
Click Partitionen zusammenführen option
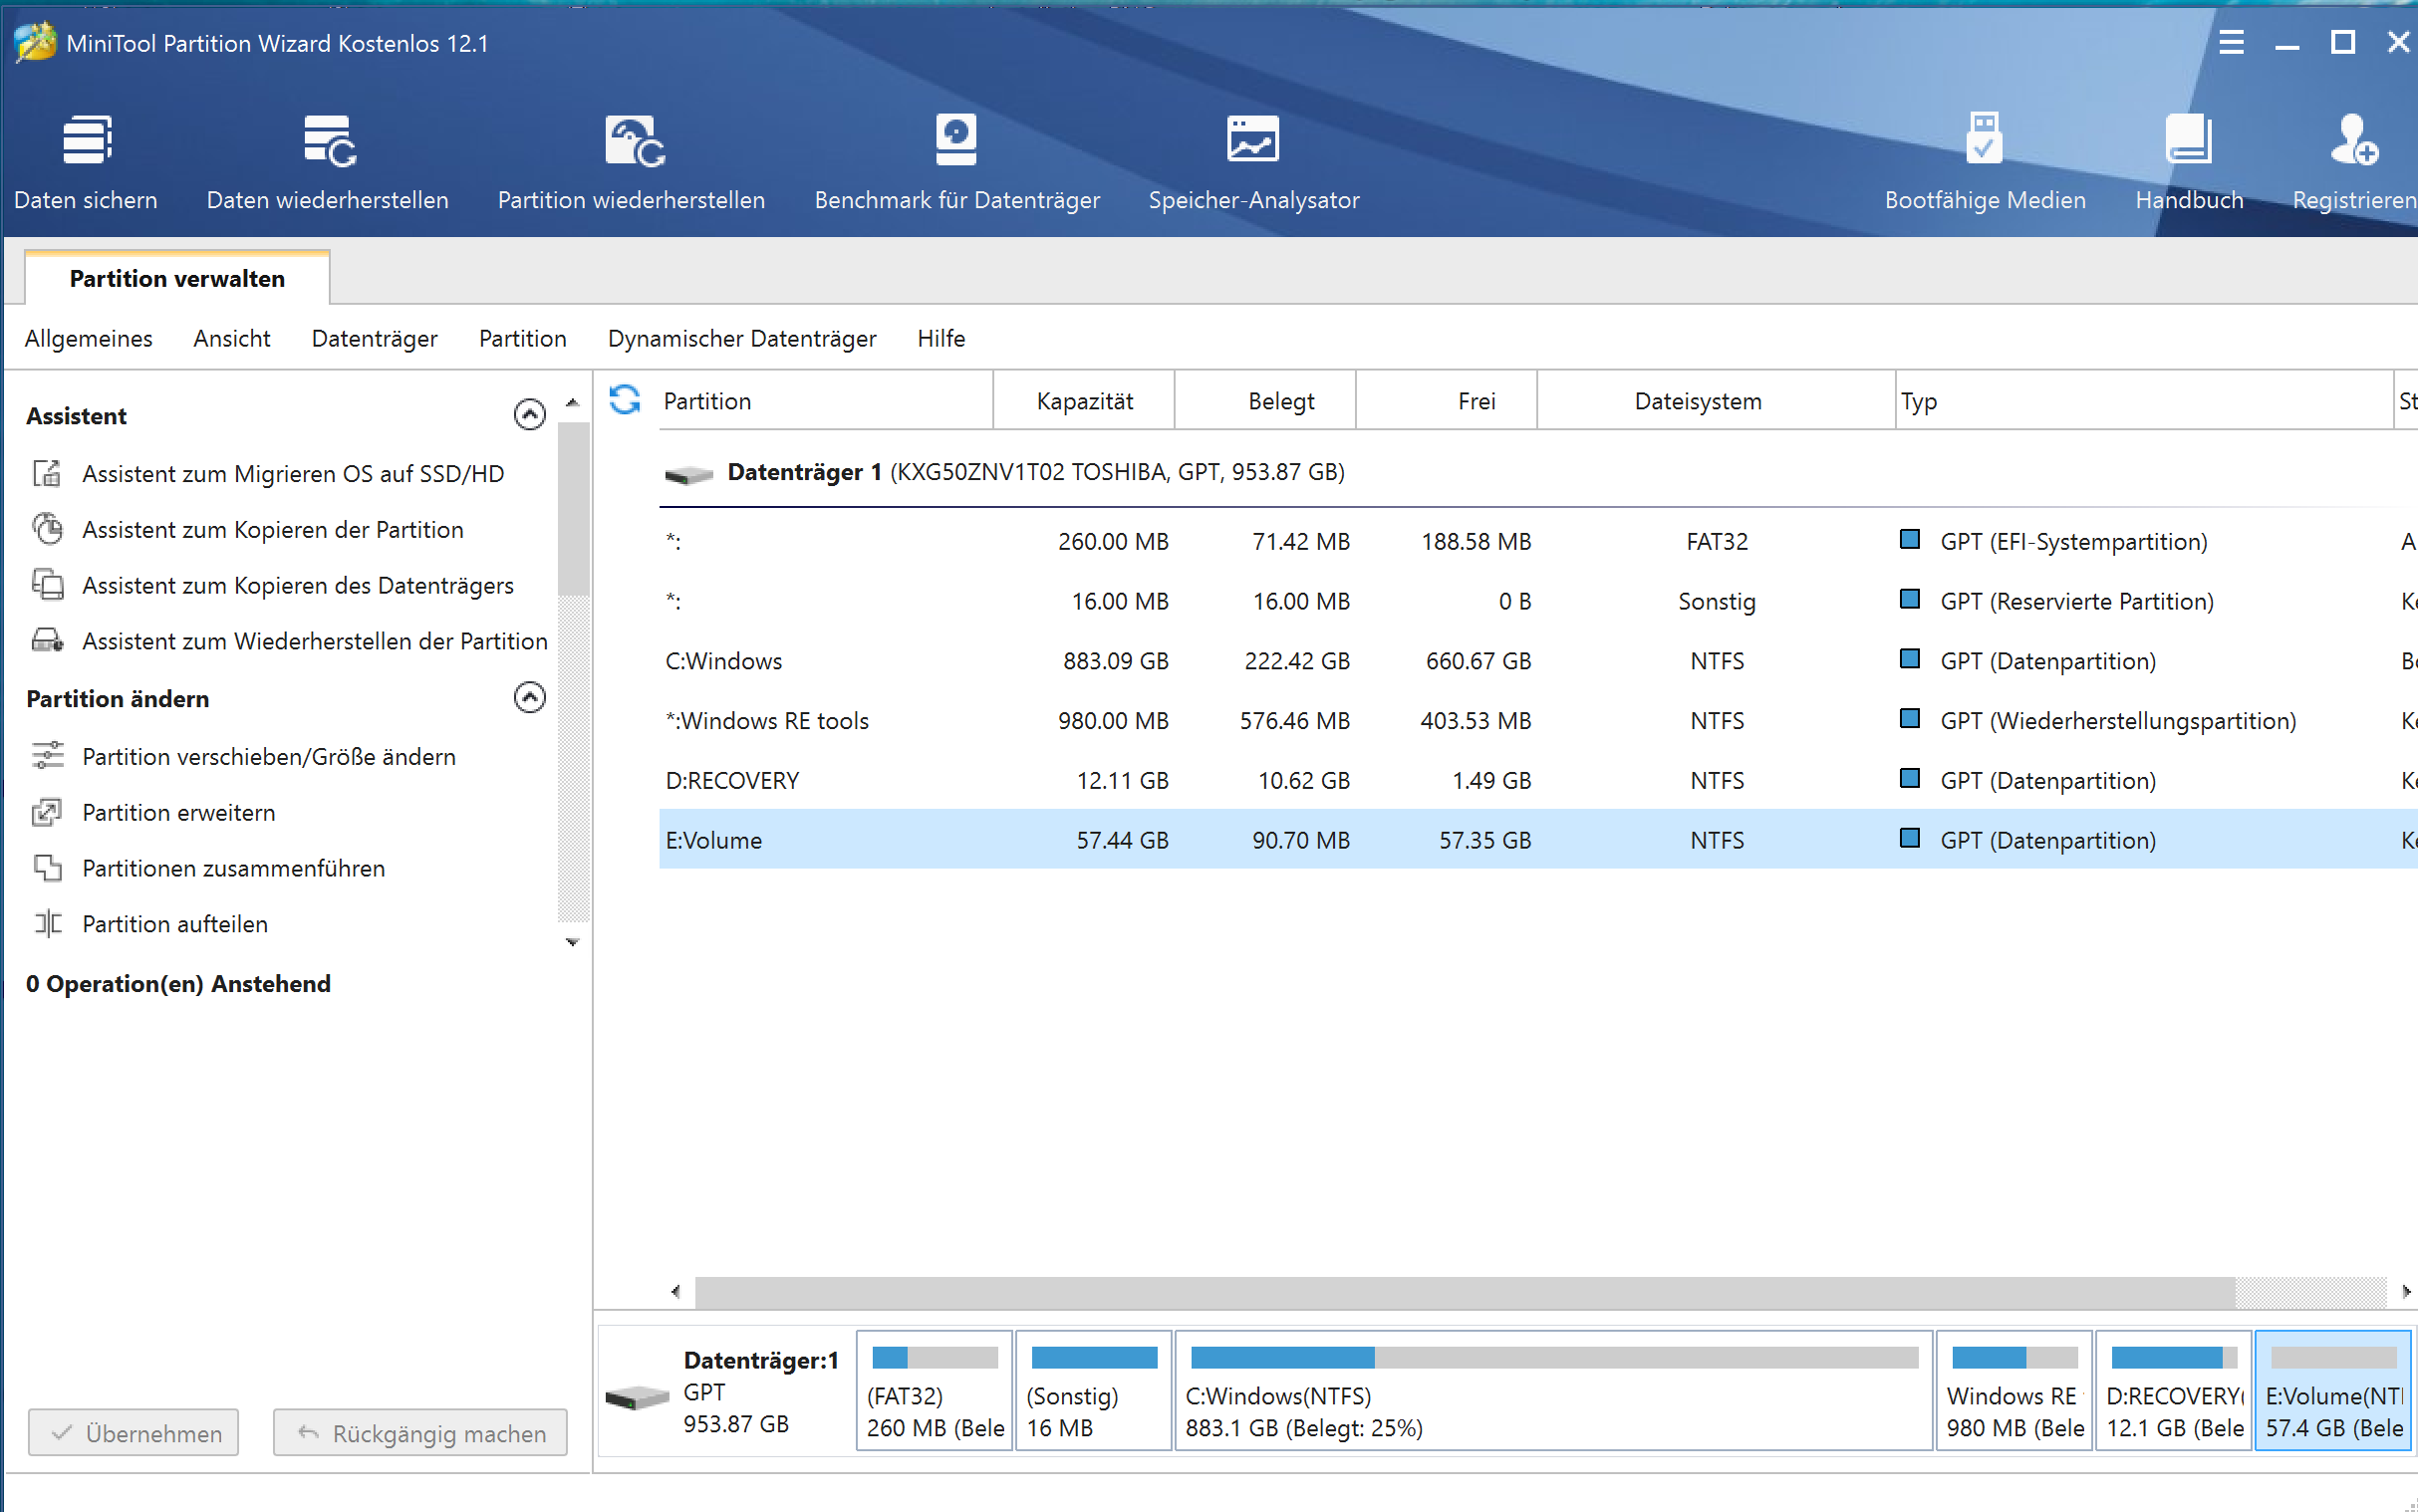pos(233,868)
